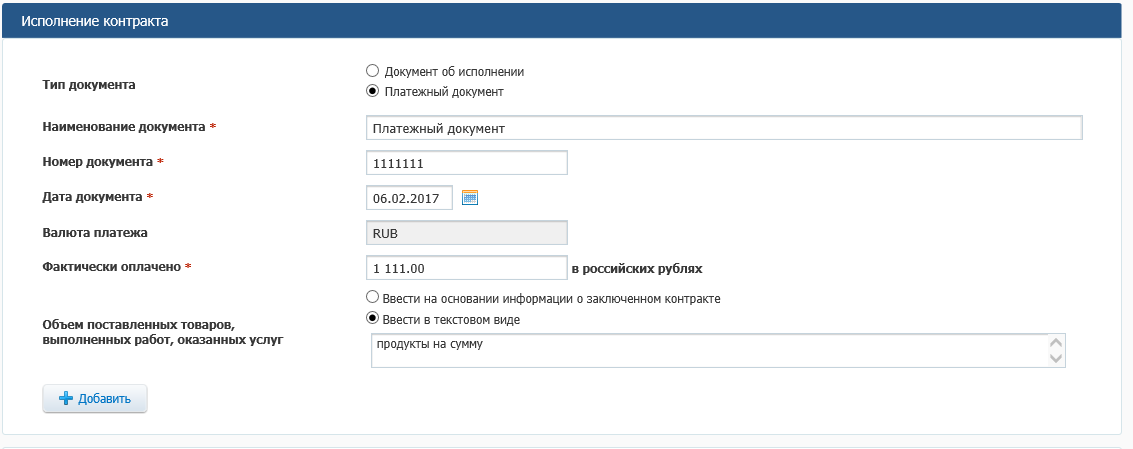This screenshot has width=1133, height=449.
Task: Open the calendar date picker icon
Action: coord(470,198)
